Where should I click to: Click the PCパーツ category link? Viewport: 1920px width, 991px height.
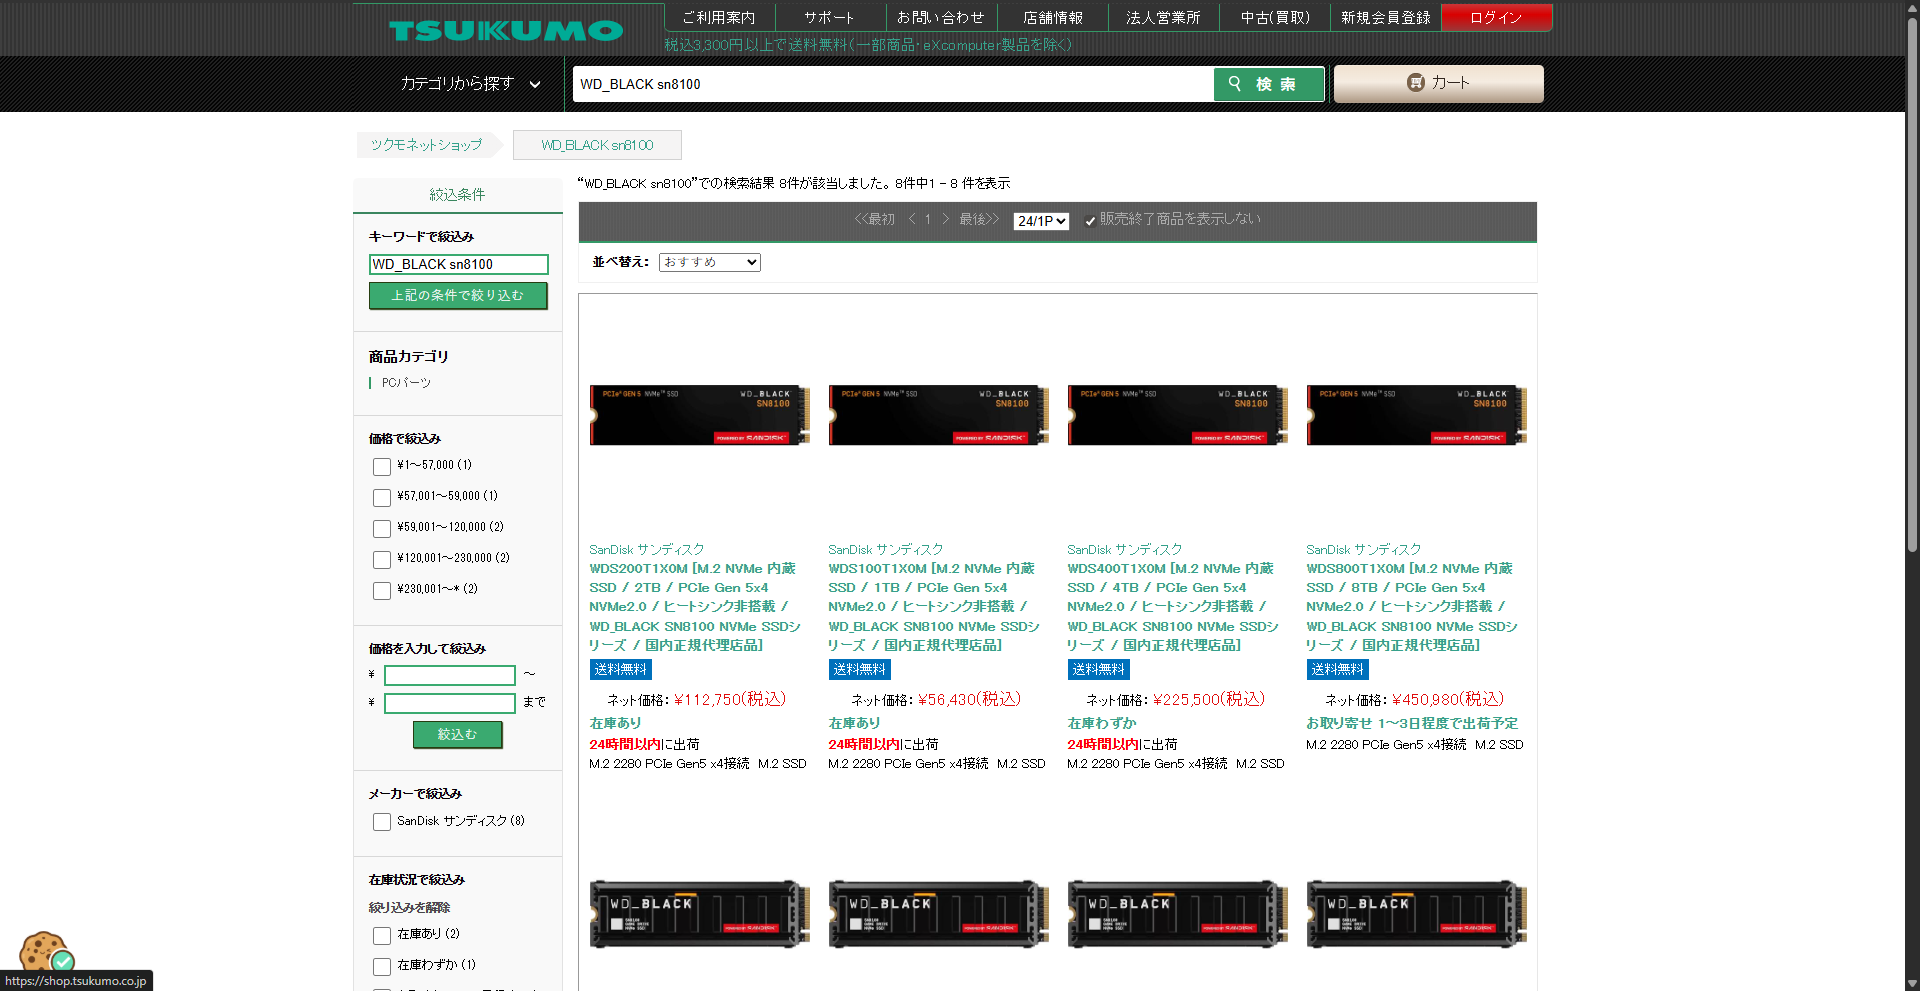[406, 383]
